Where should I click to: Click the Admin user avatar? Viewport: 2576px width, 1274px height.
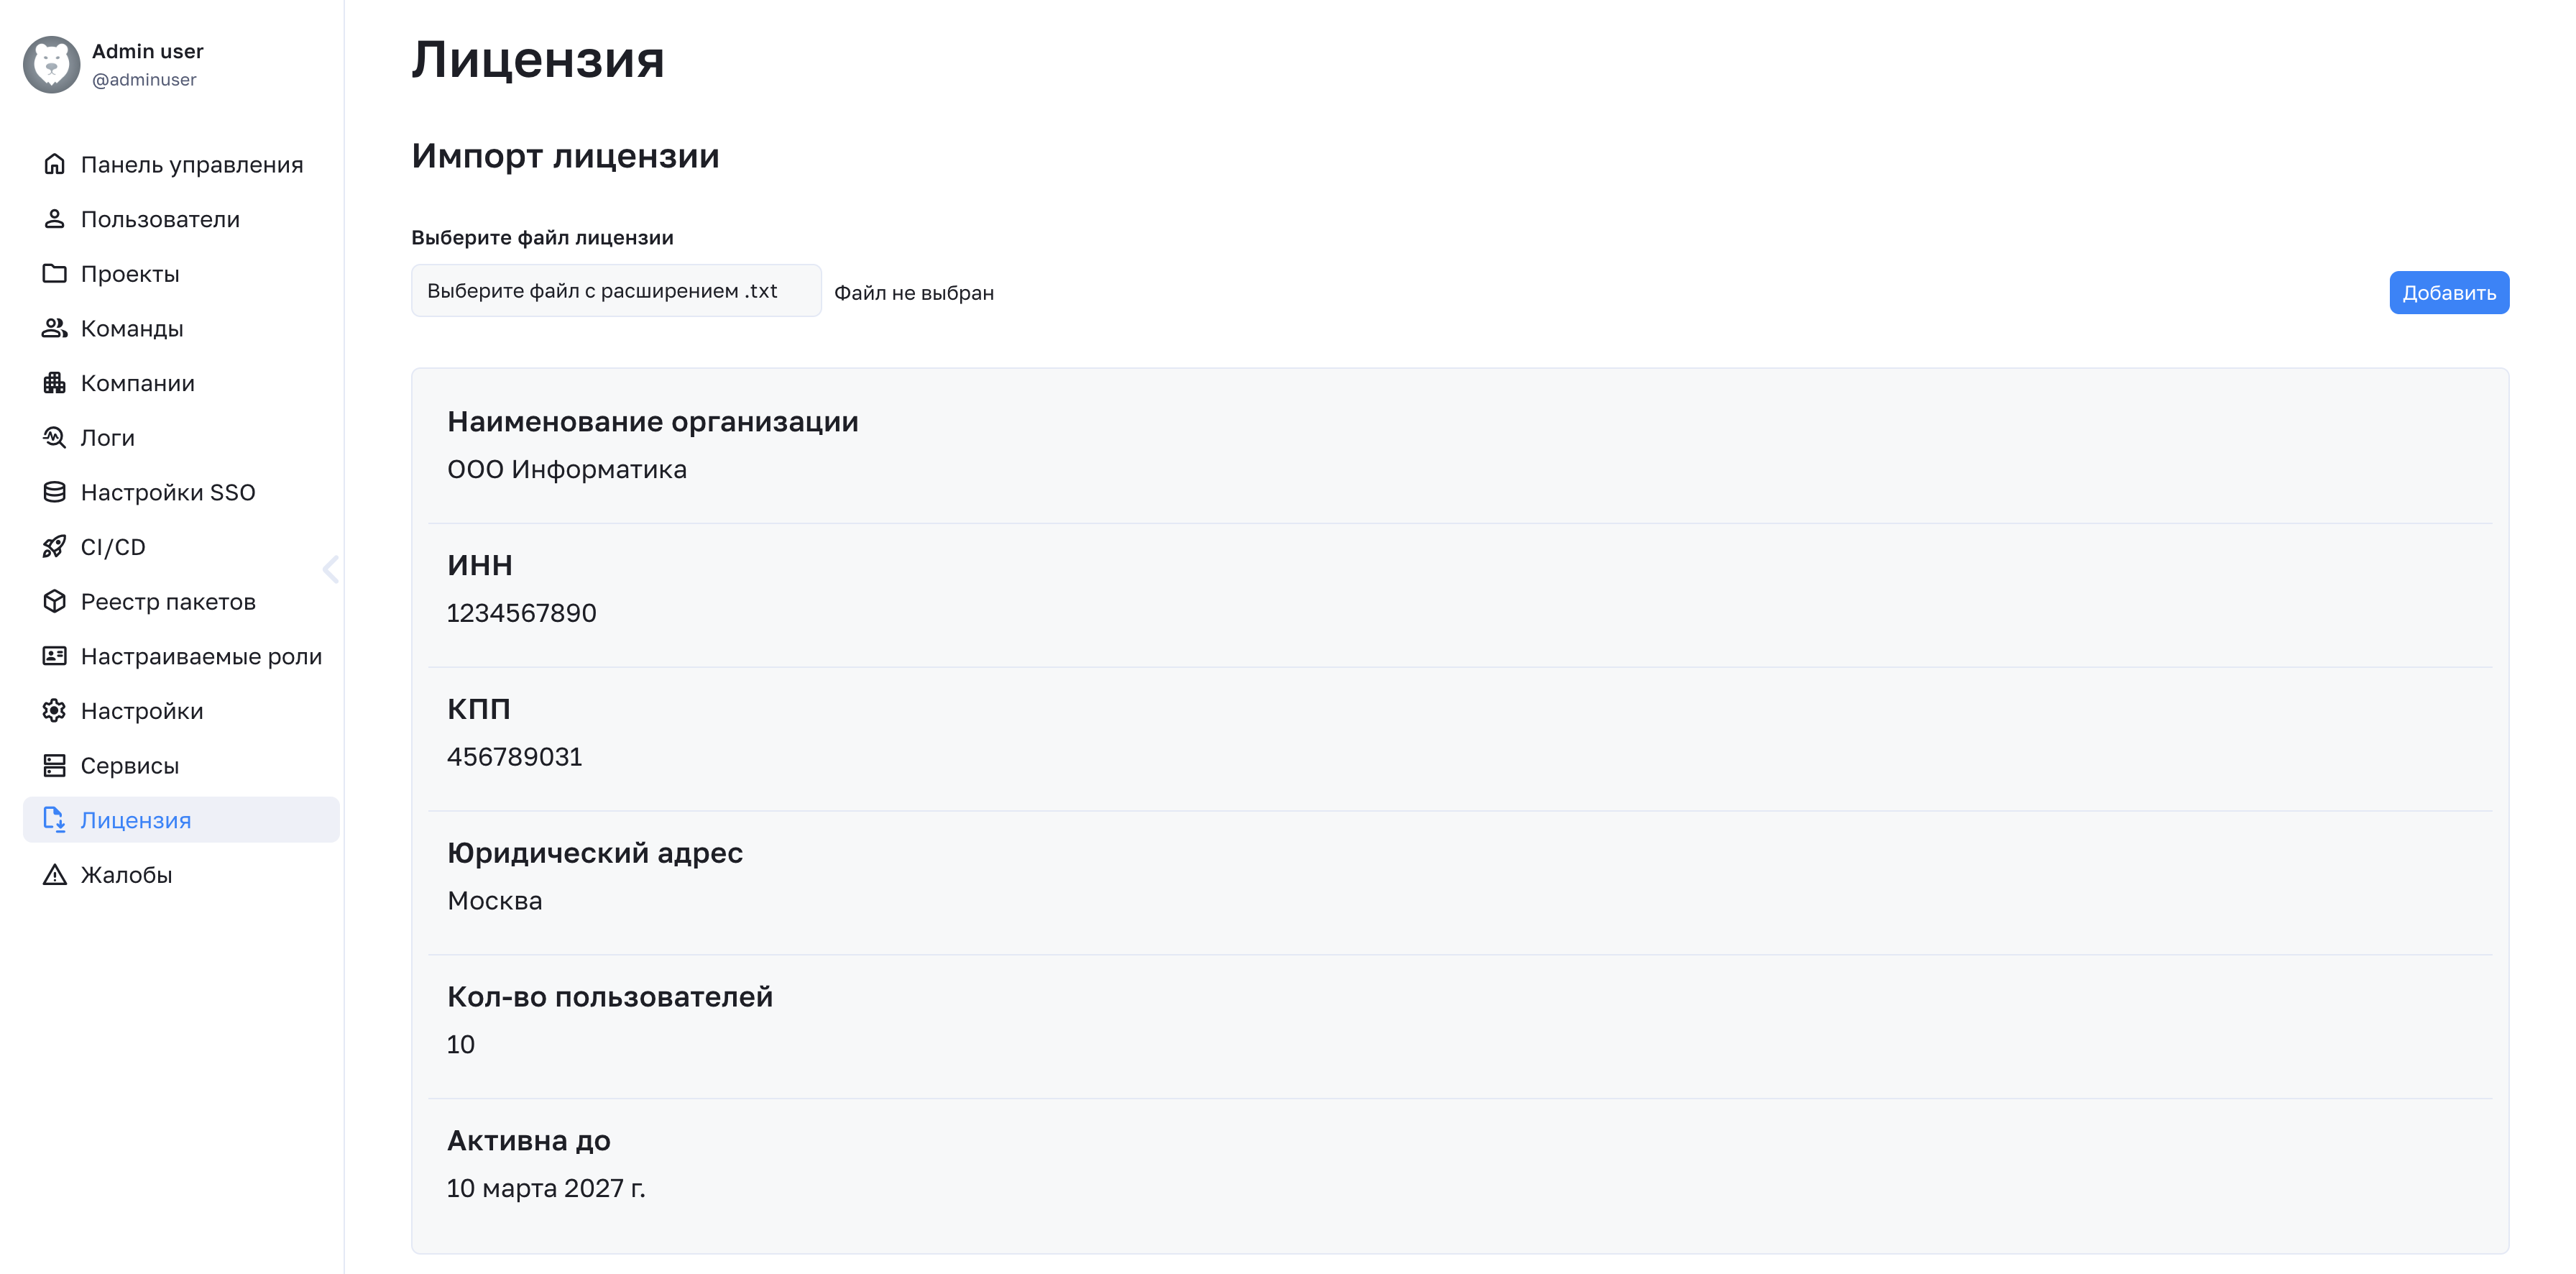[x=52, y=65]
